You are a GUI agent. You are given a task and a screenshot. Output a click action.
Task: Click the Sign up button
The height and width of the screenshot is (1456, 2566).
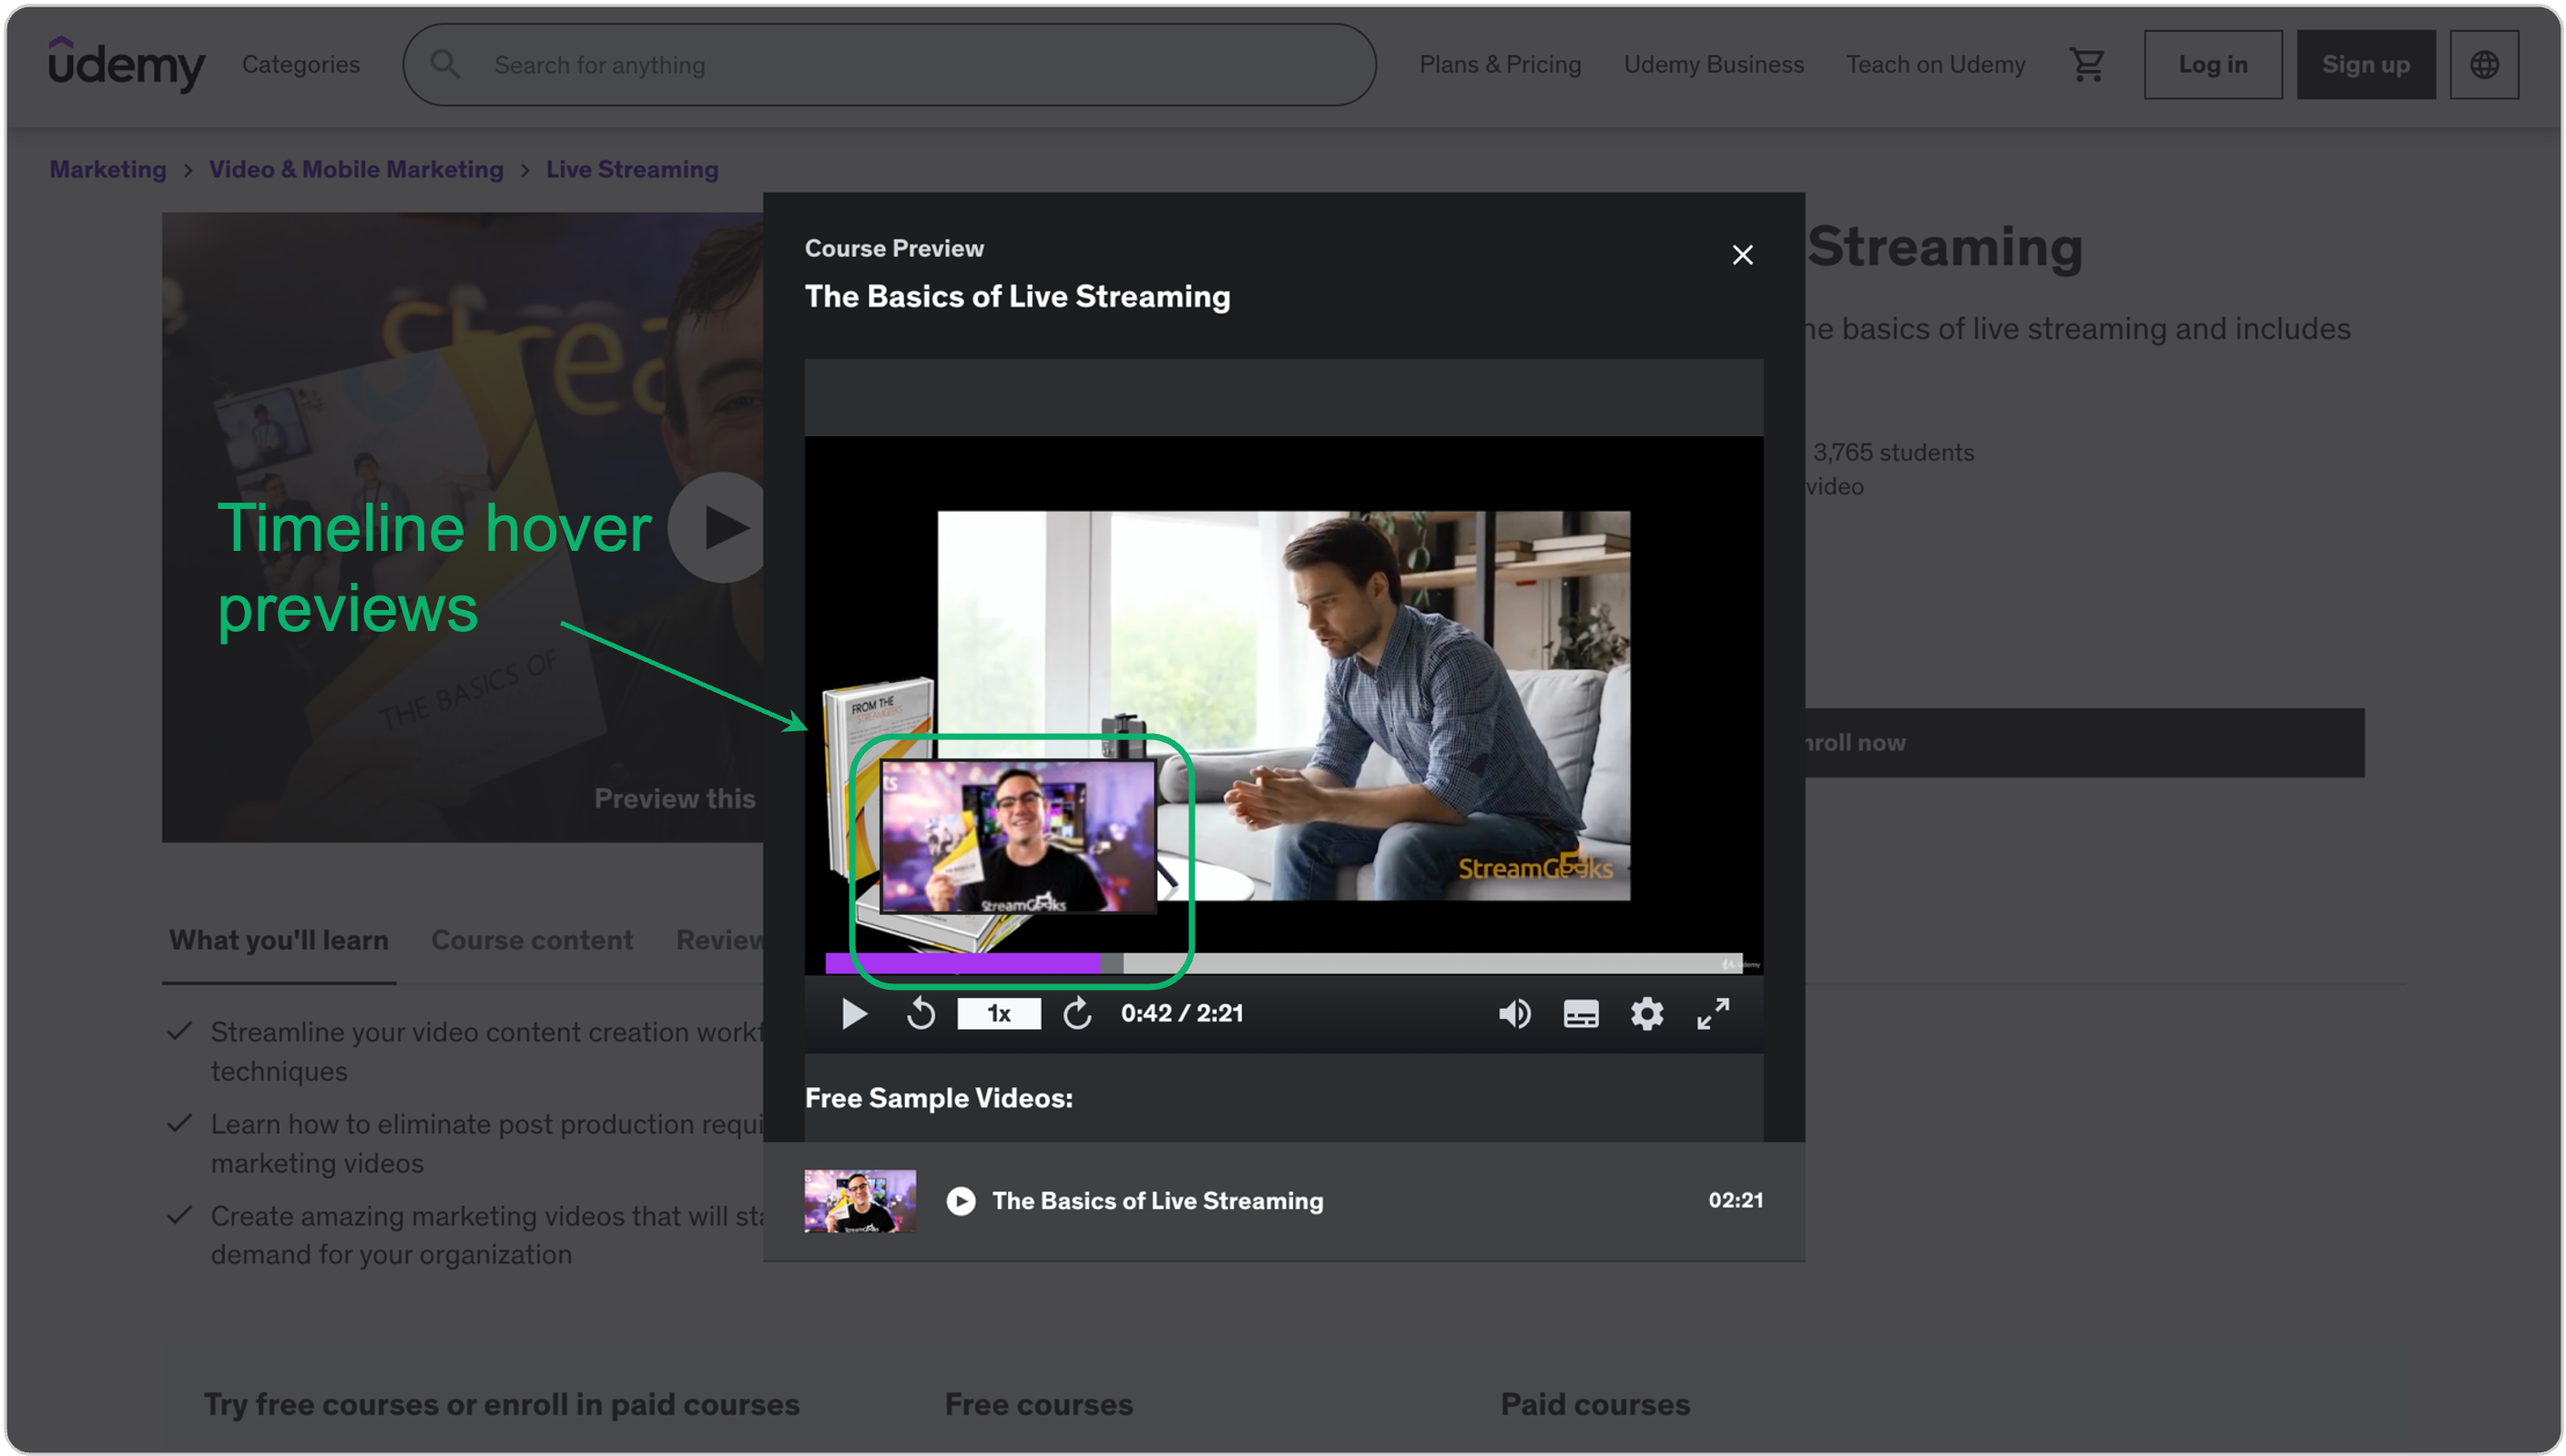(x=2365, y=65)
